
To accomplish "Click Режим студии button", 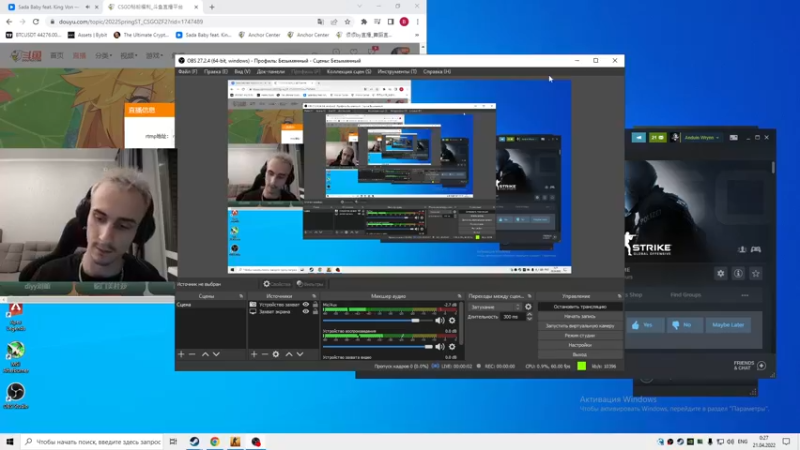I will click(x=580, y=336).
